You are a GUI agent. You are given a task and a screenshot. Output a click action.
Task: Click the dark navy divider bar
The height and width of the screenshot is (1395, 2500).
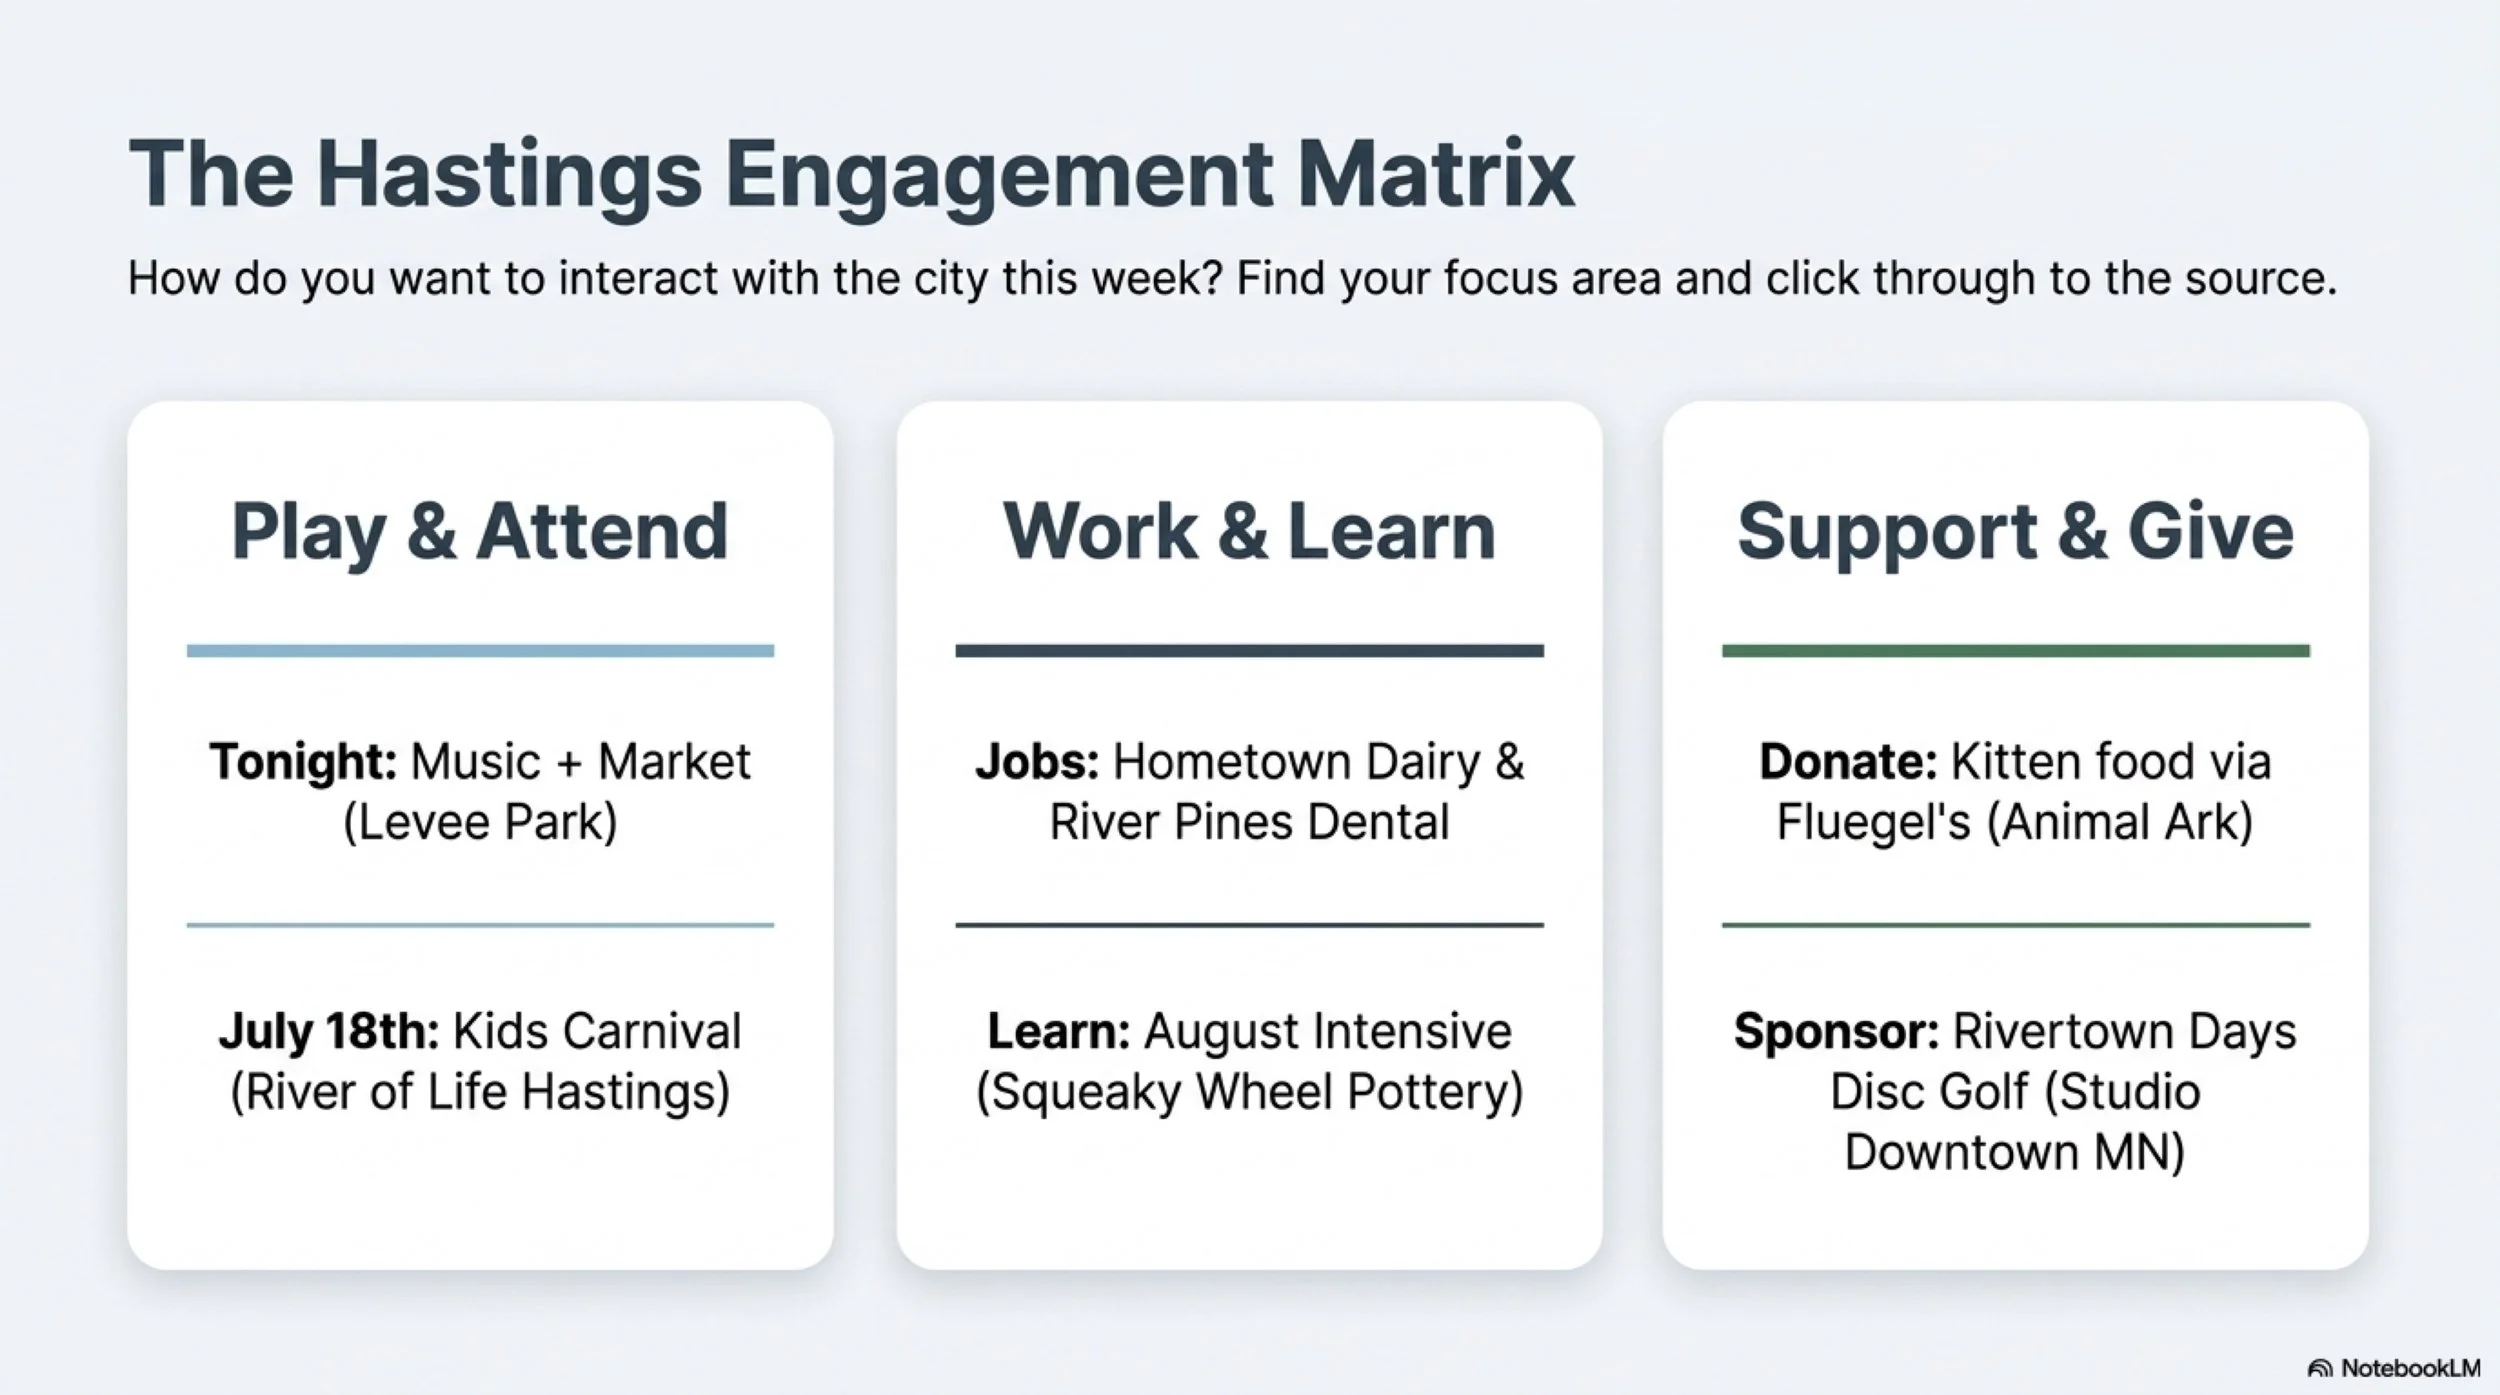[1249, 651]
